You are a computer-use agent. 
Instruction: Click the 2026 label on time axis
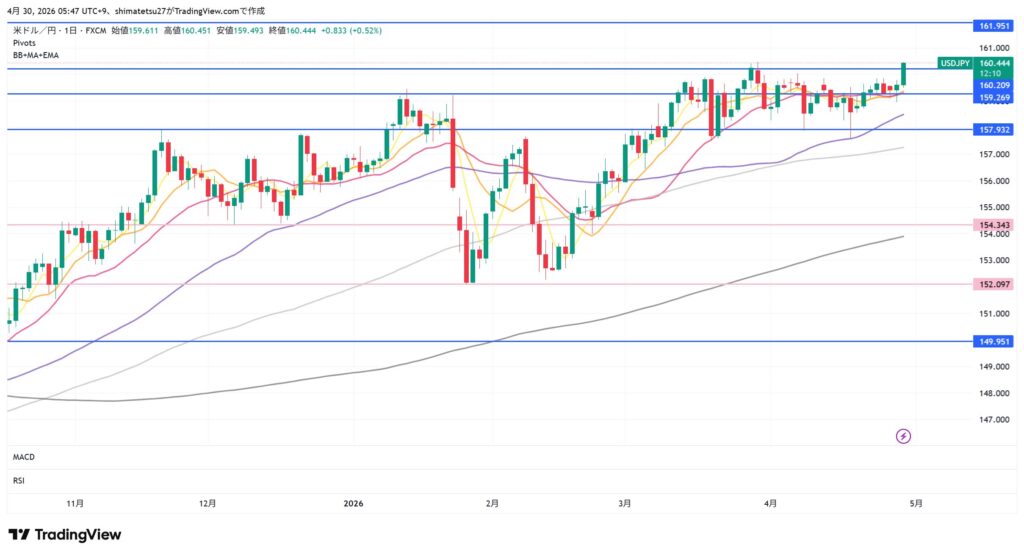coord(357,503)
